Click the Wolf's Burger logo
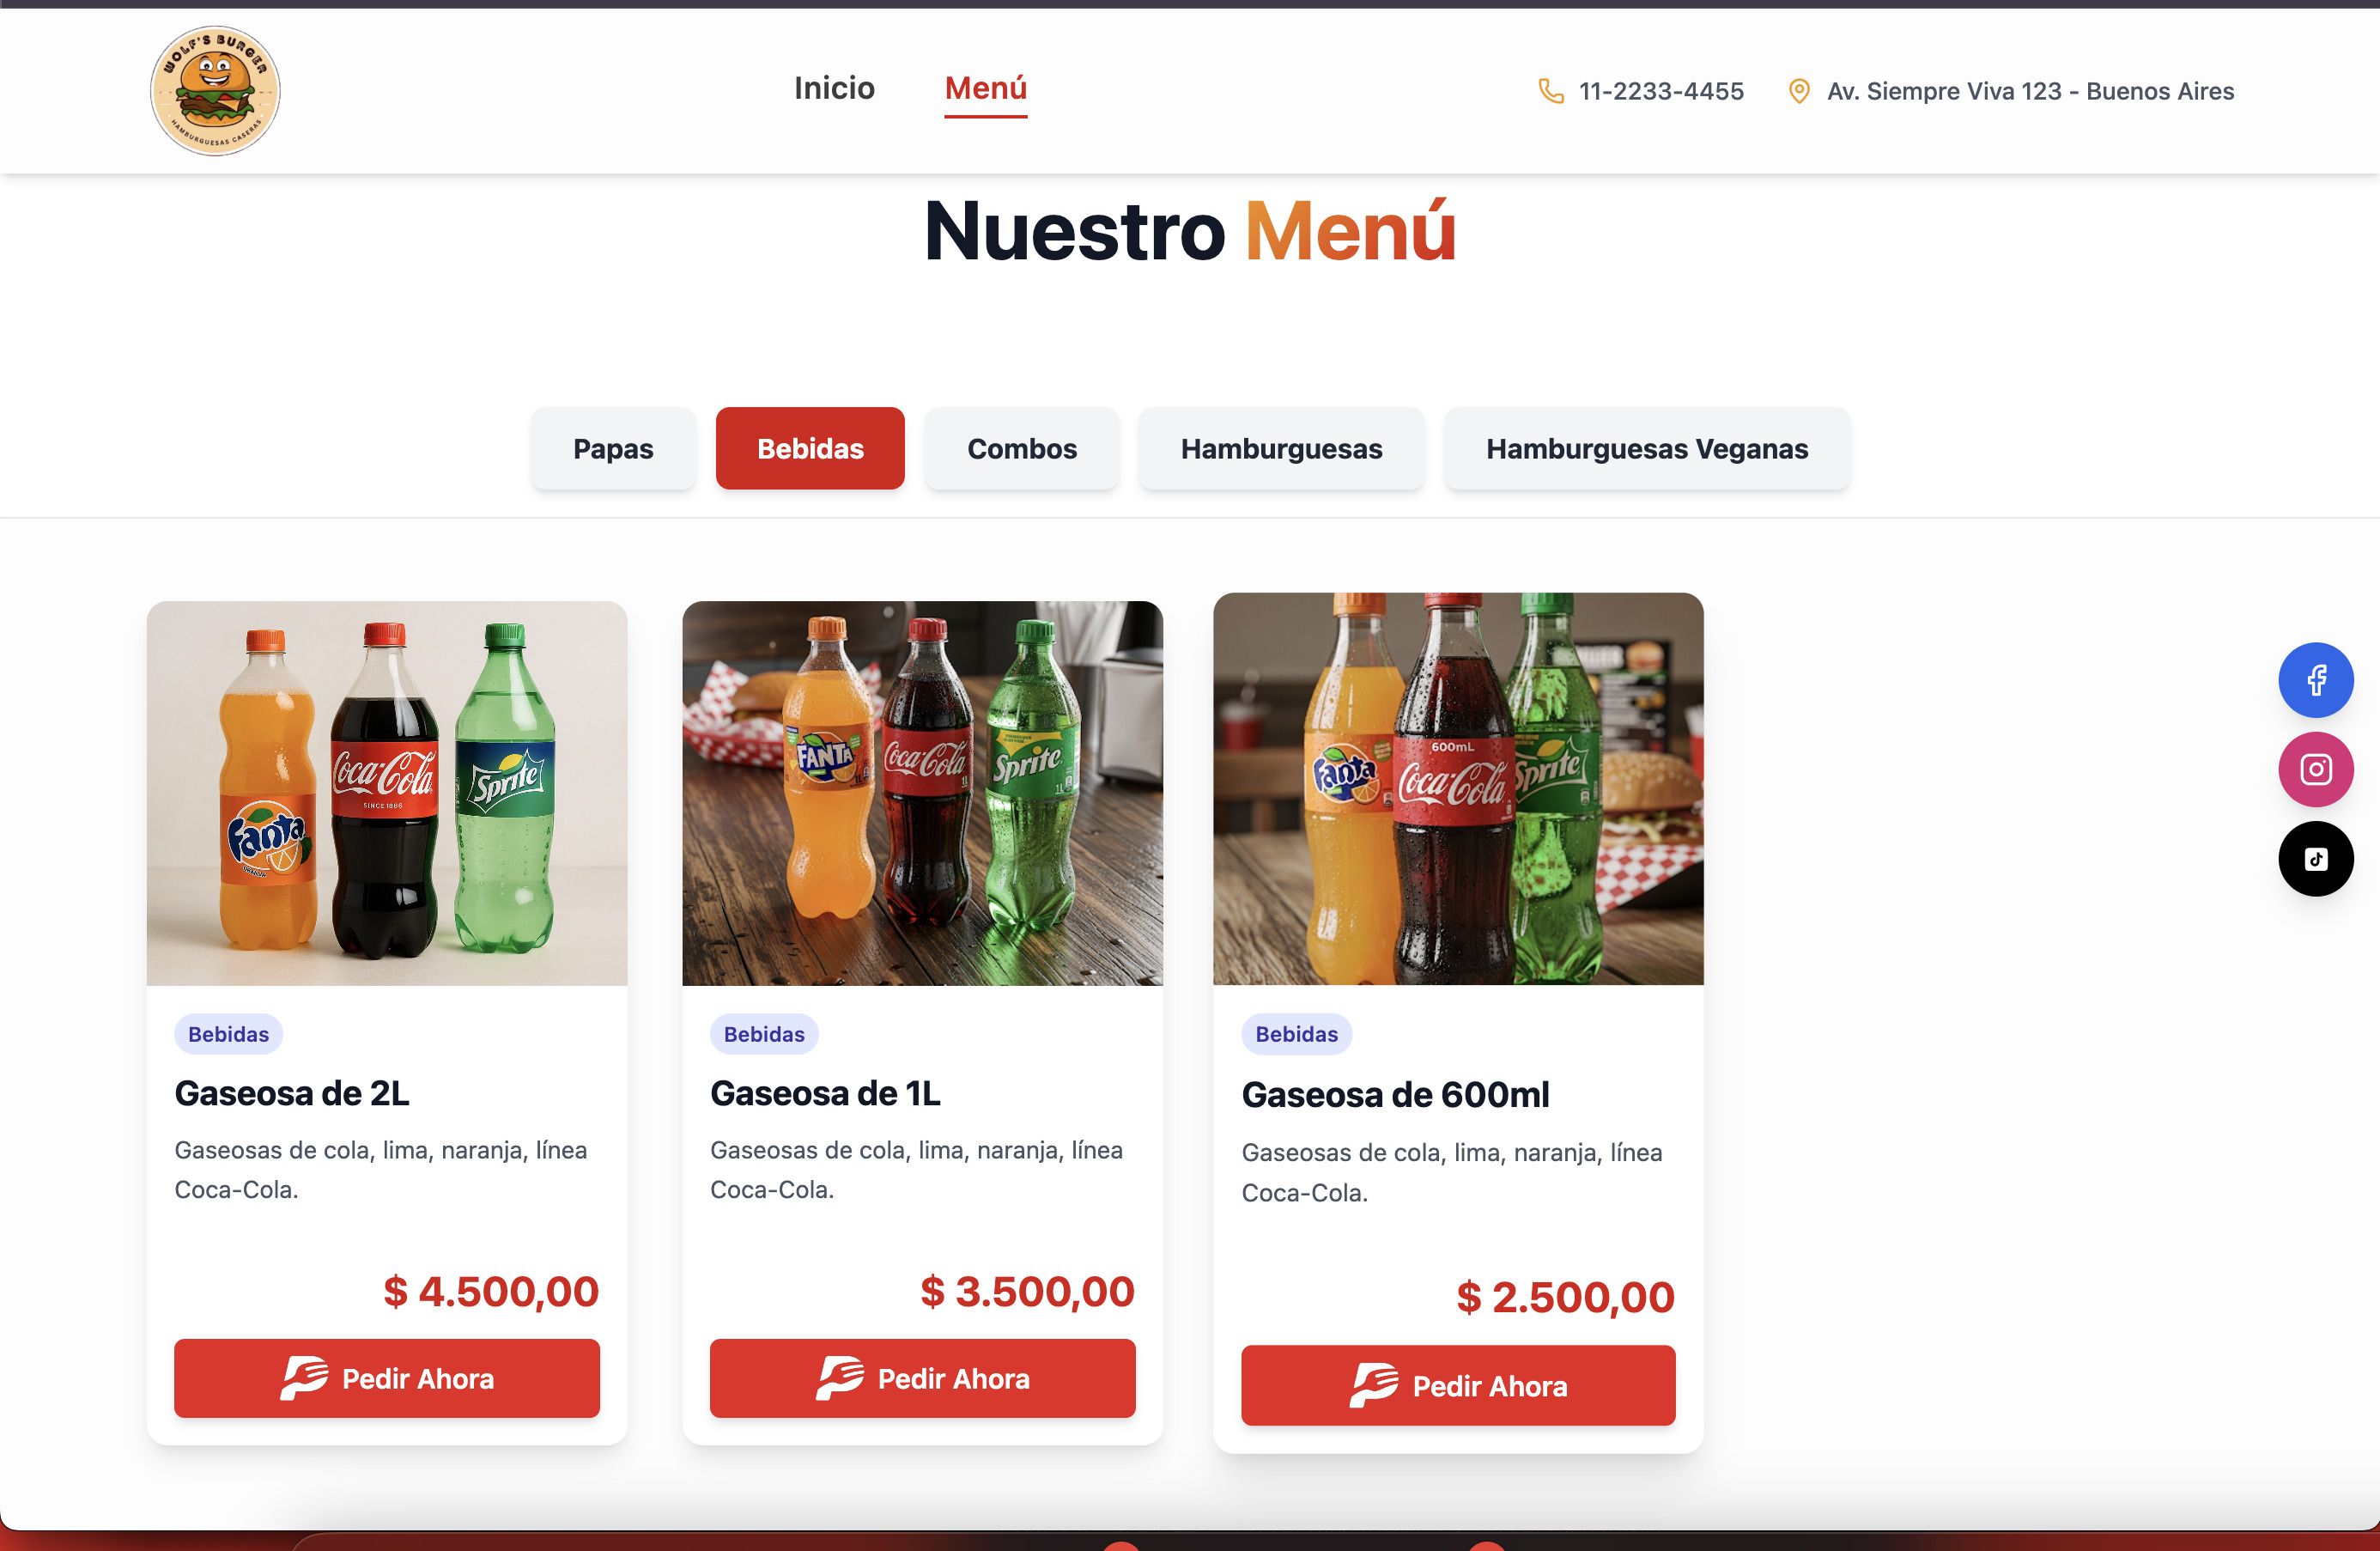 [x=215, y=91]
